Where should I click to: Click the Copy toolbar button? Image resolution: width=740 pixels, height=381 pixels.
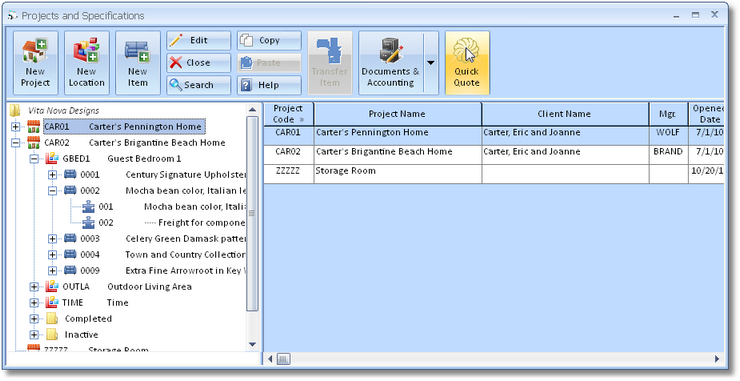(269, 41)
